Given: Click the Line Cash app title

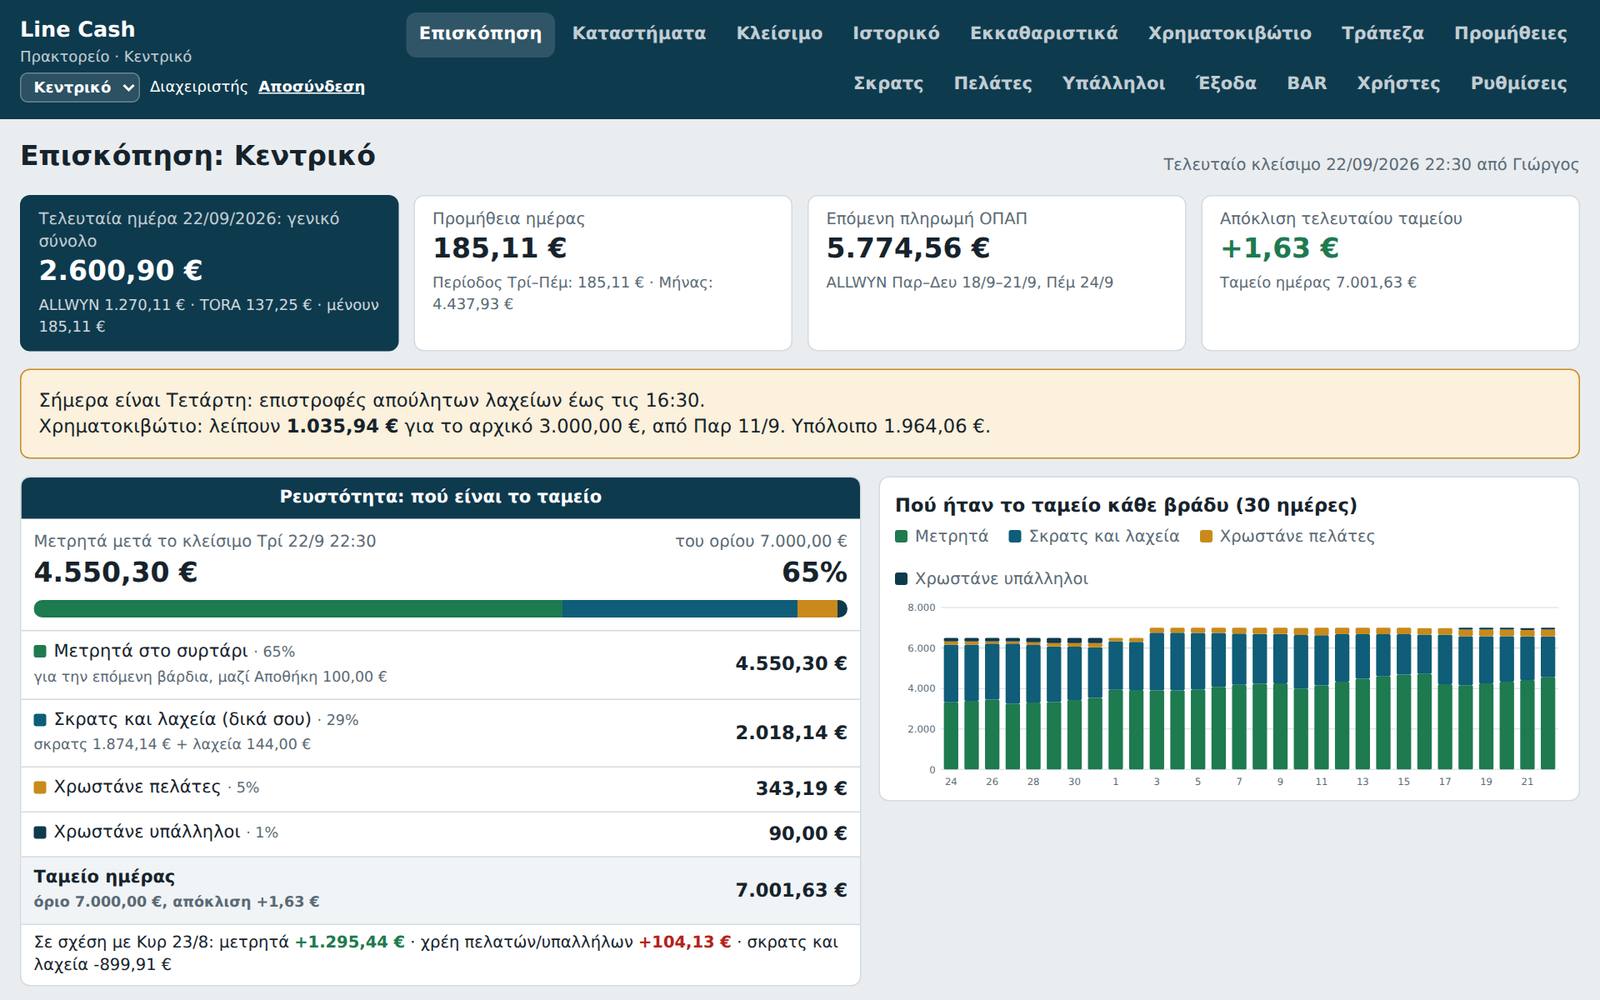Looking at the screenshot, I should (77, 30).
